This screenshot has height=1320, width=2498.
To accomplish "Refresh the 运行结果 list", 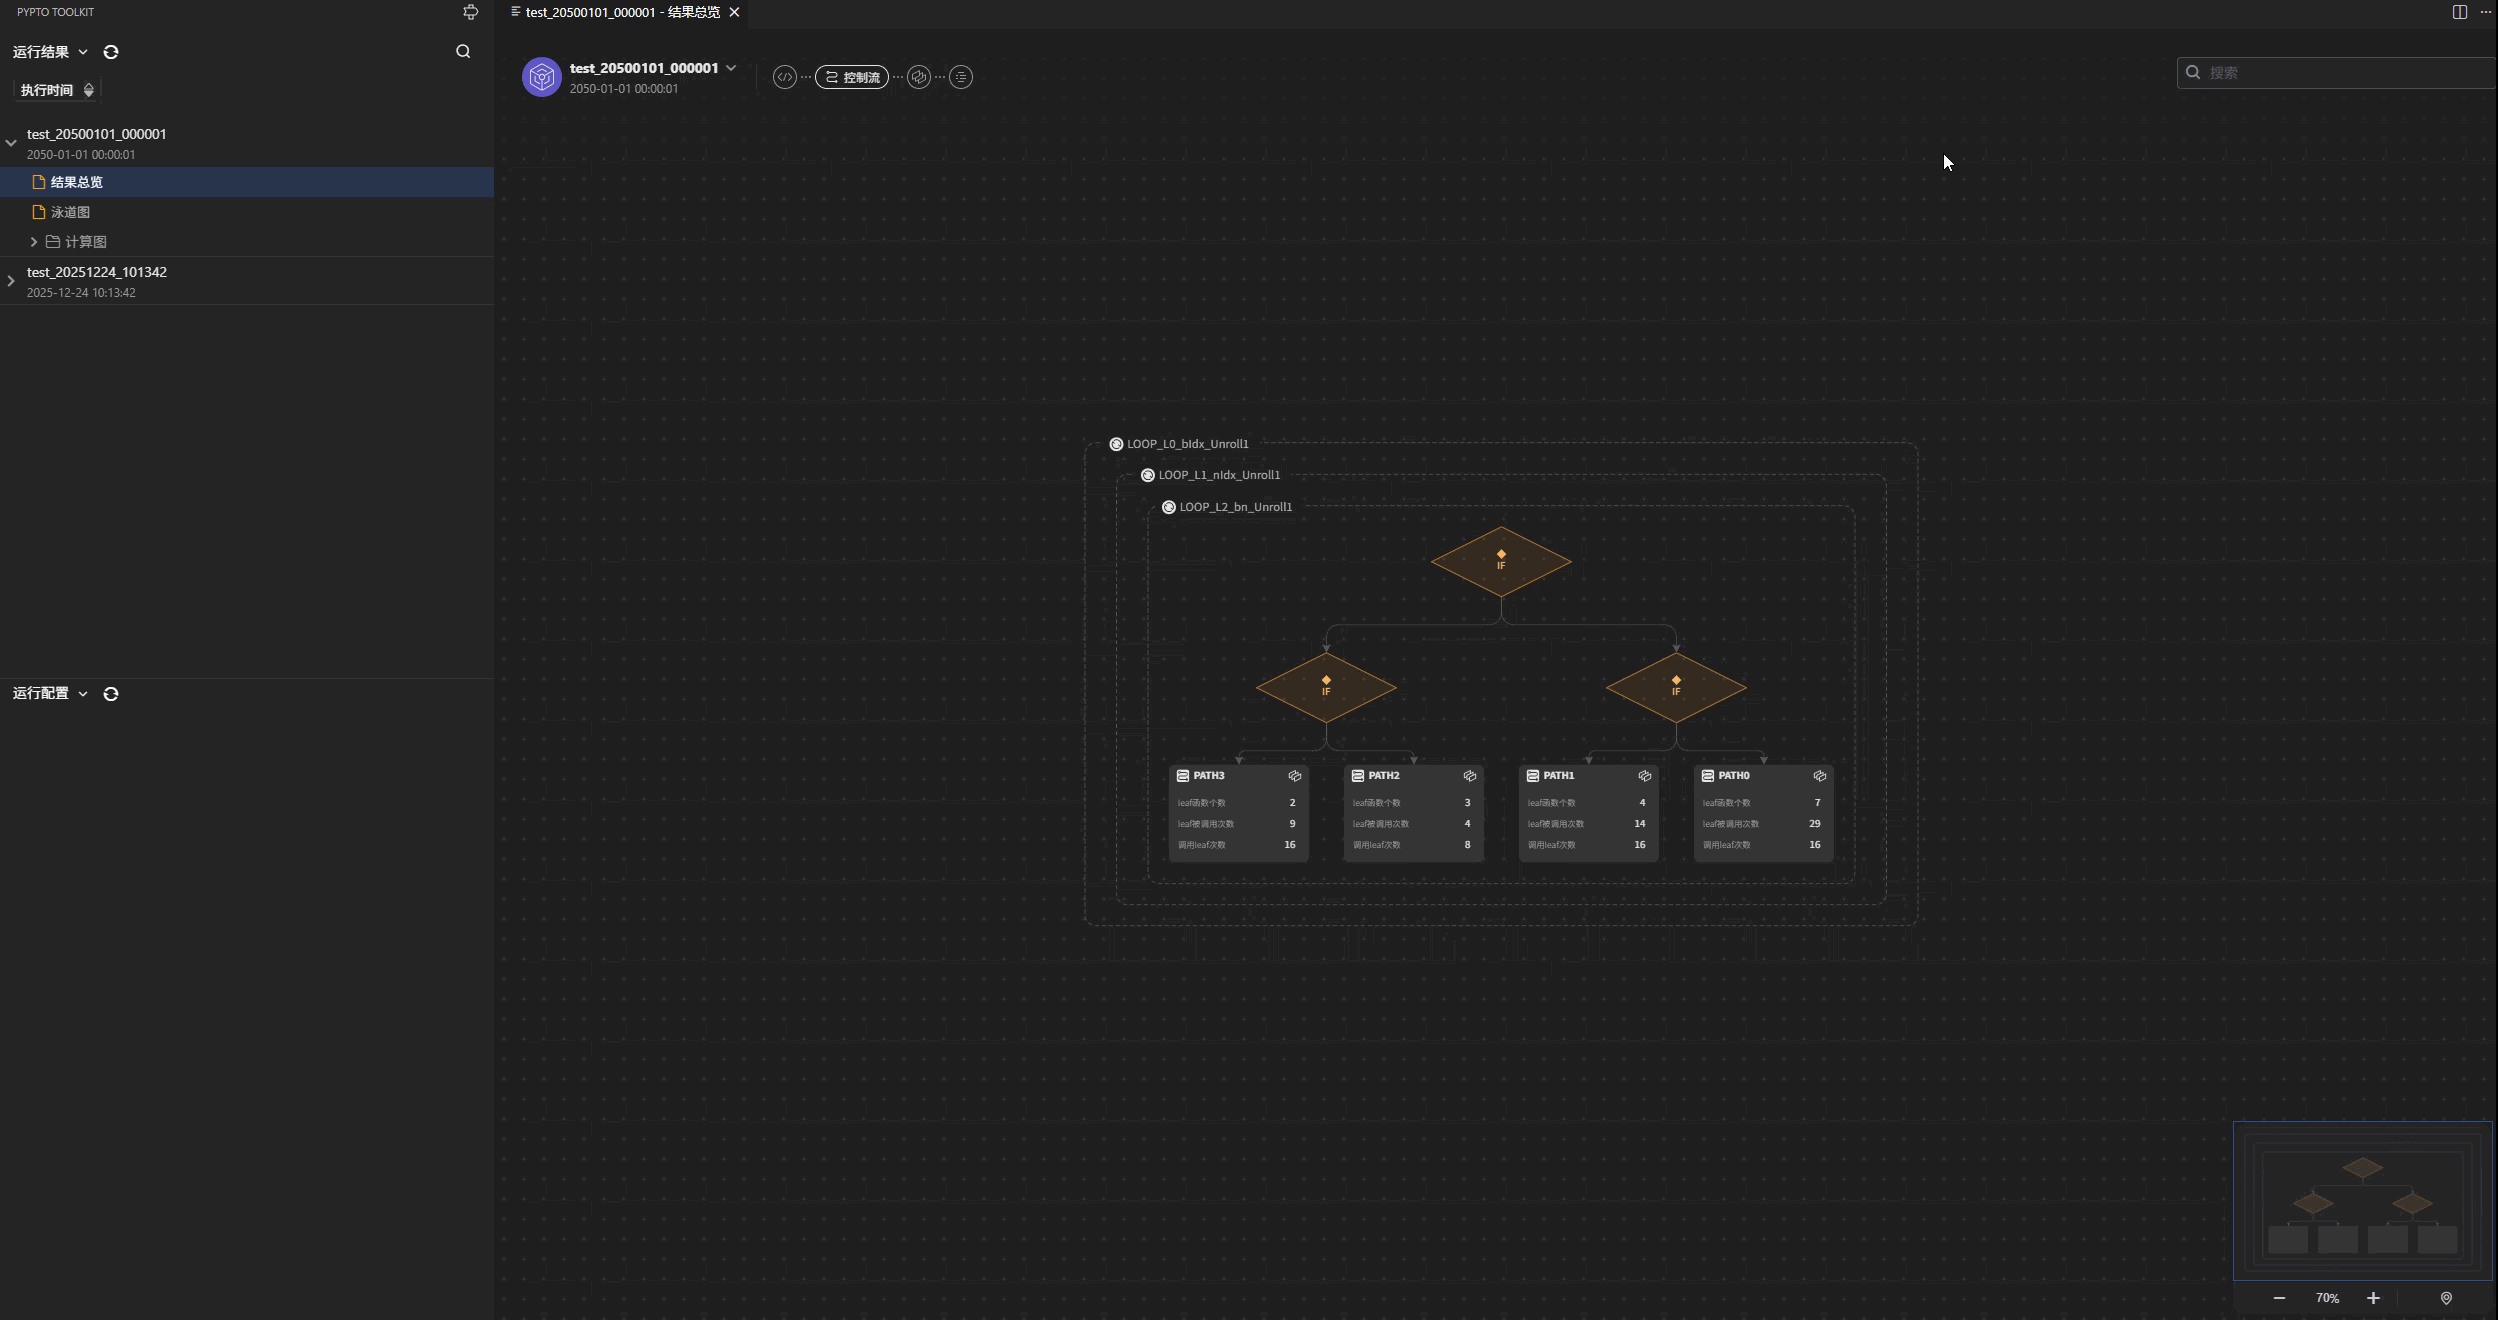I will [111, 52].
